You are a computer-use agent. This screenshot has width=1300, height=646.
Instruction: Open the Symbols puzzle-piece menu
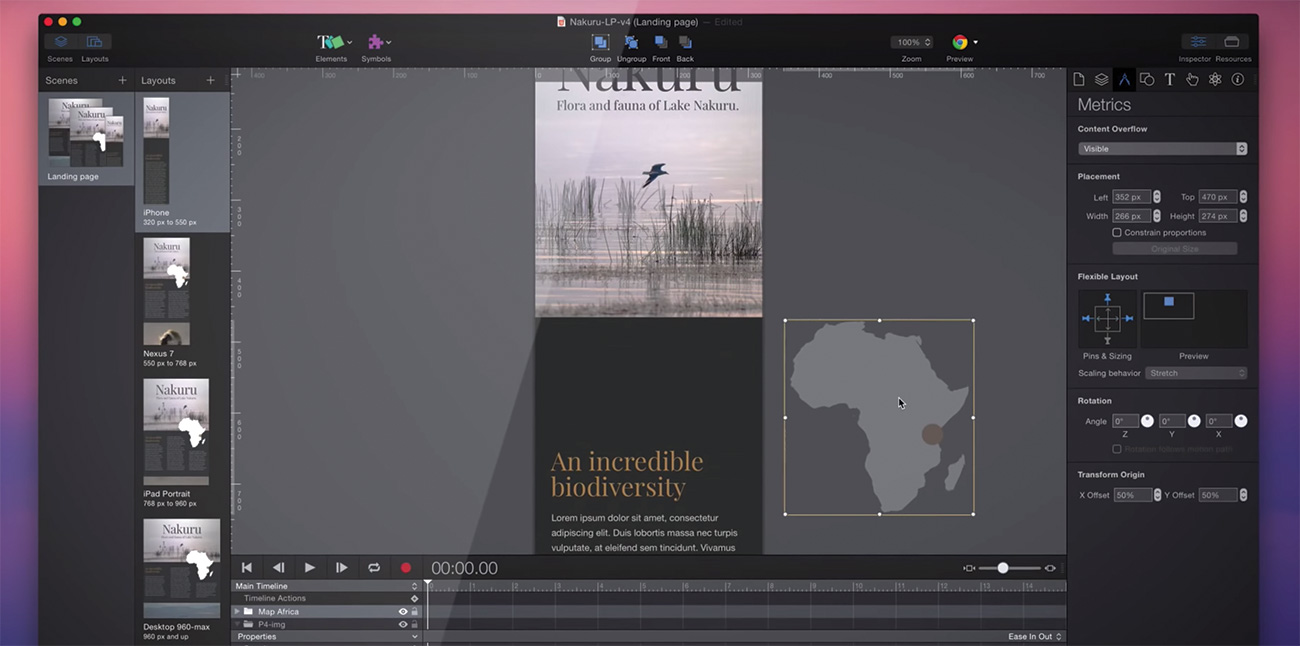pos(378,42)
